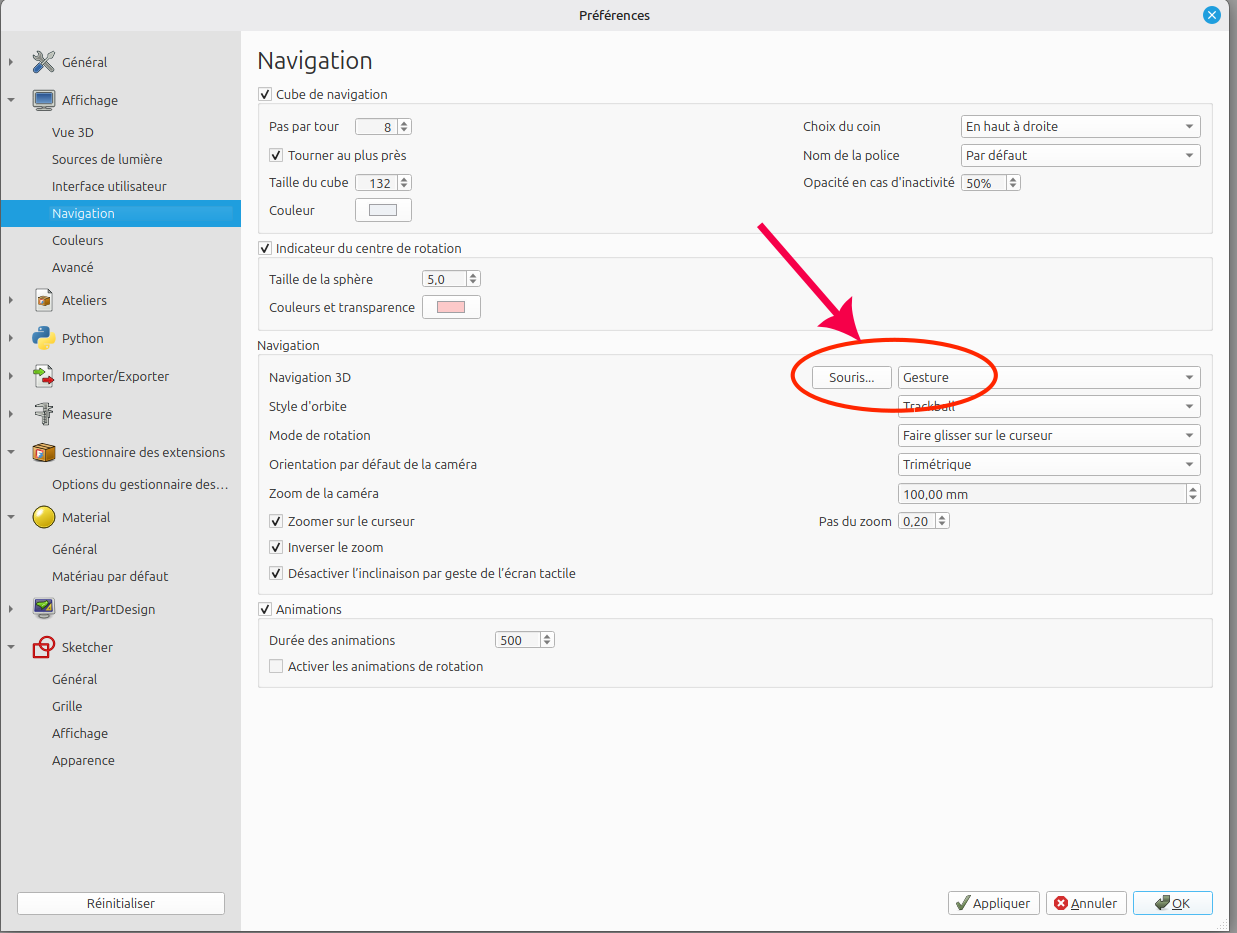Screen dimensions: 1237x933
Task: Select Sources de lumière in sidebar
Action: 107,159
